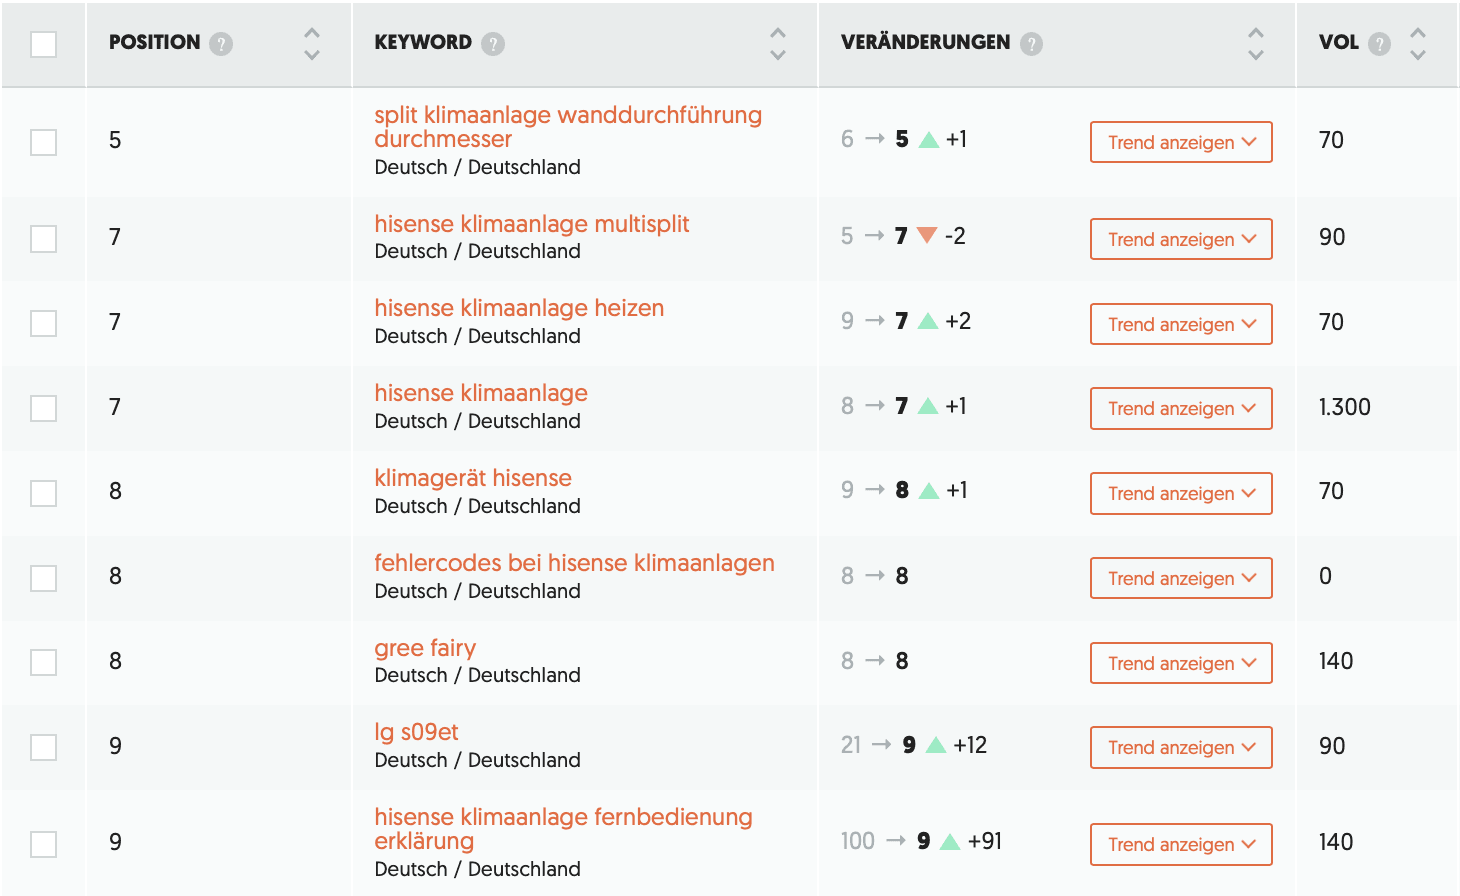Show trend for fehlercodes bei hisense klimaanlagen

tap(1181, 578)
